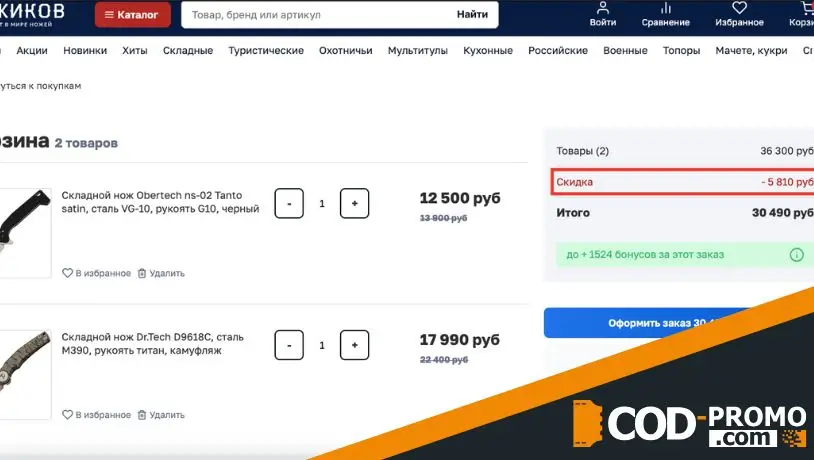
Task: Open the Кухонные category
Action: coord(488,50)
